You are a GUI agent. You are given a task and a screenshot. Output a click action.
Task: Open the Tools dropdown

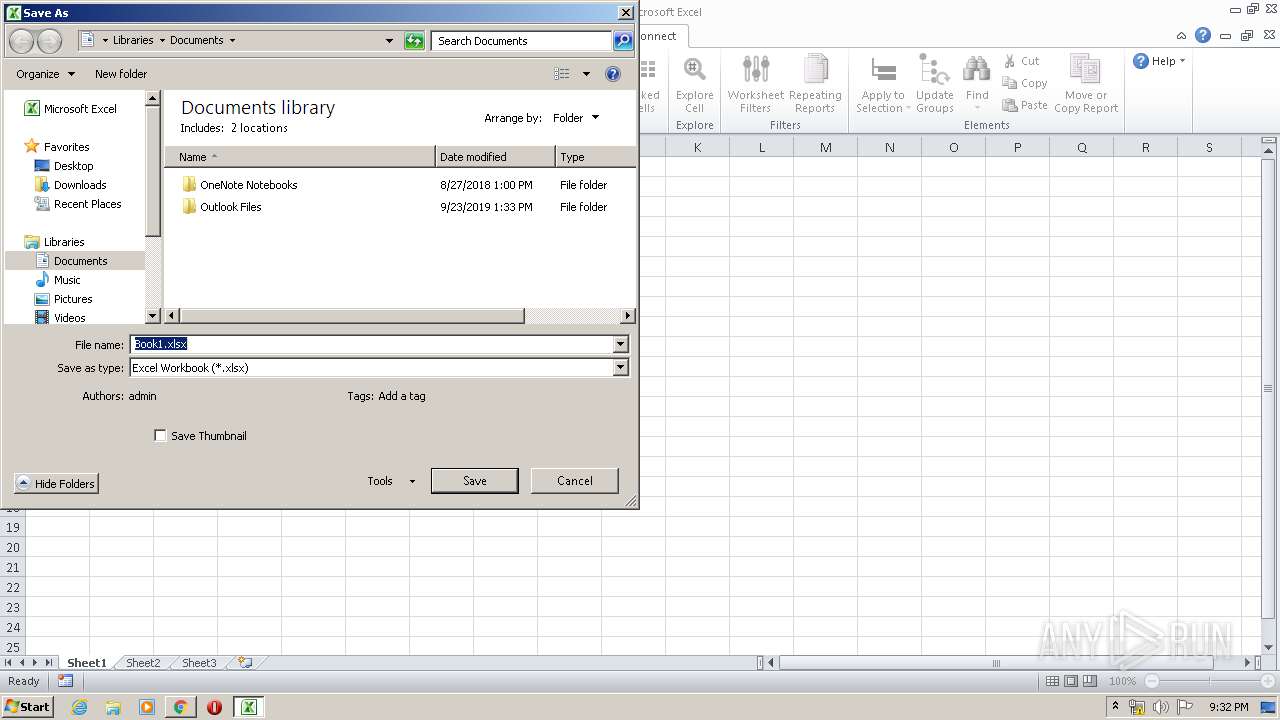(x=391, y=481)
